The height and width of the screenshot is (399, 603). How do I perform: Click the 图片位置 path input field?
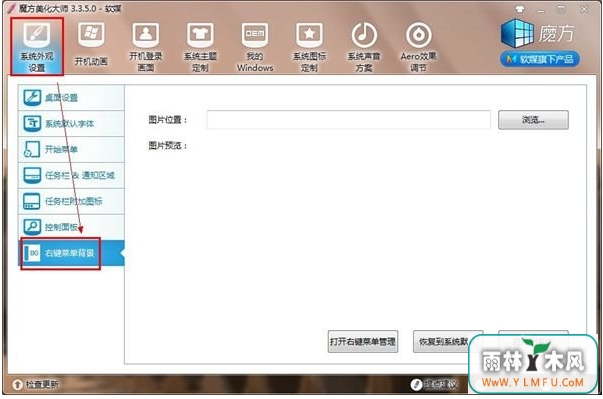pyautogui.click(x=348, y=120)
